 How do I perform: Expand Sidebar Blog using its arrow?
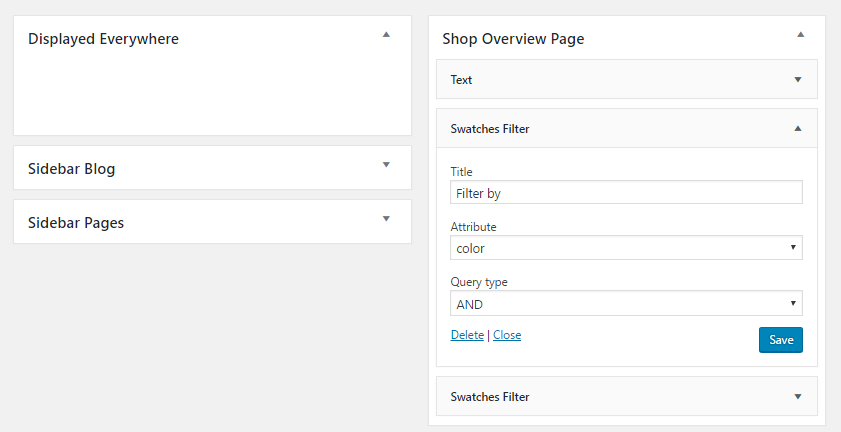(x=386, y=165)
